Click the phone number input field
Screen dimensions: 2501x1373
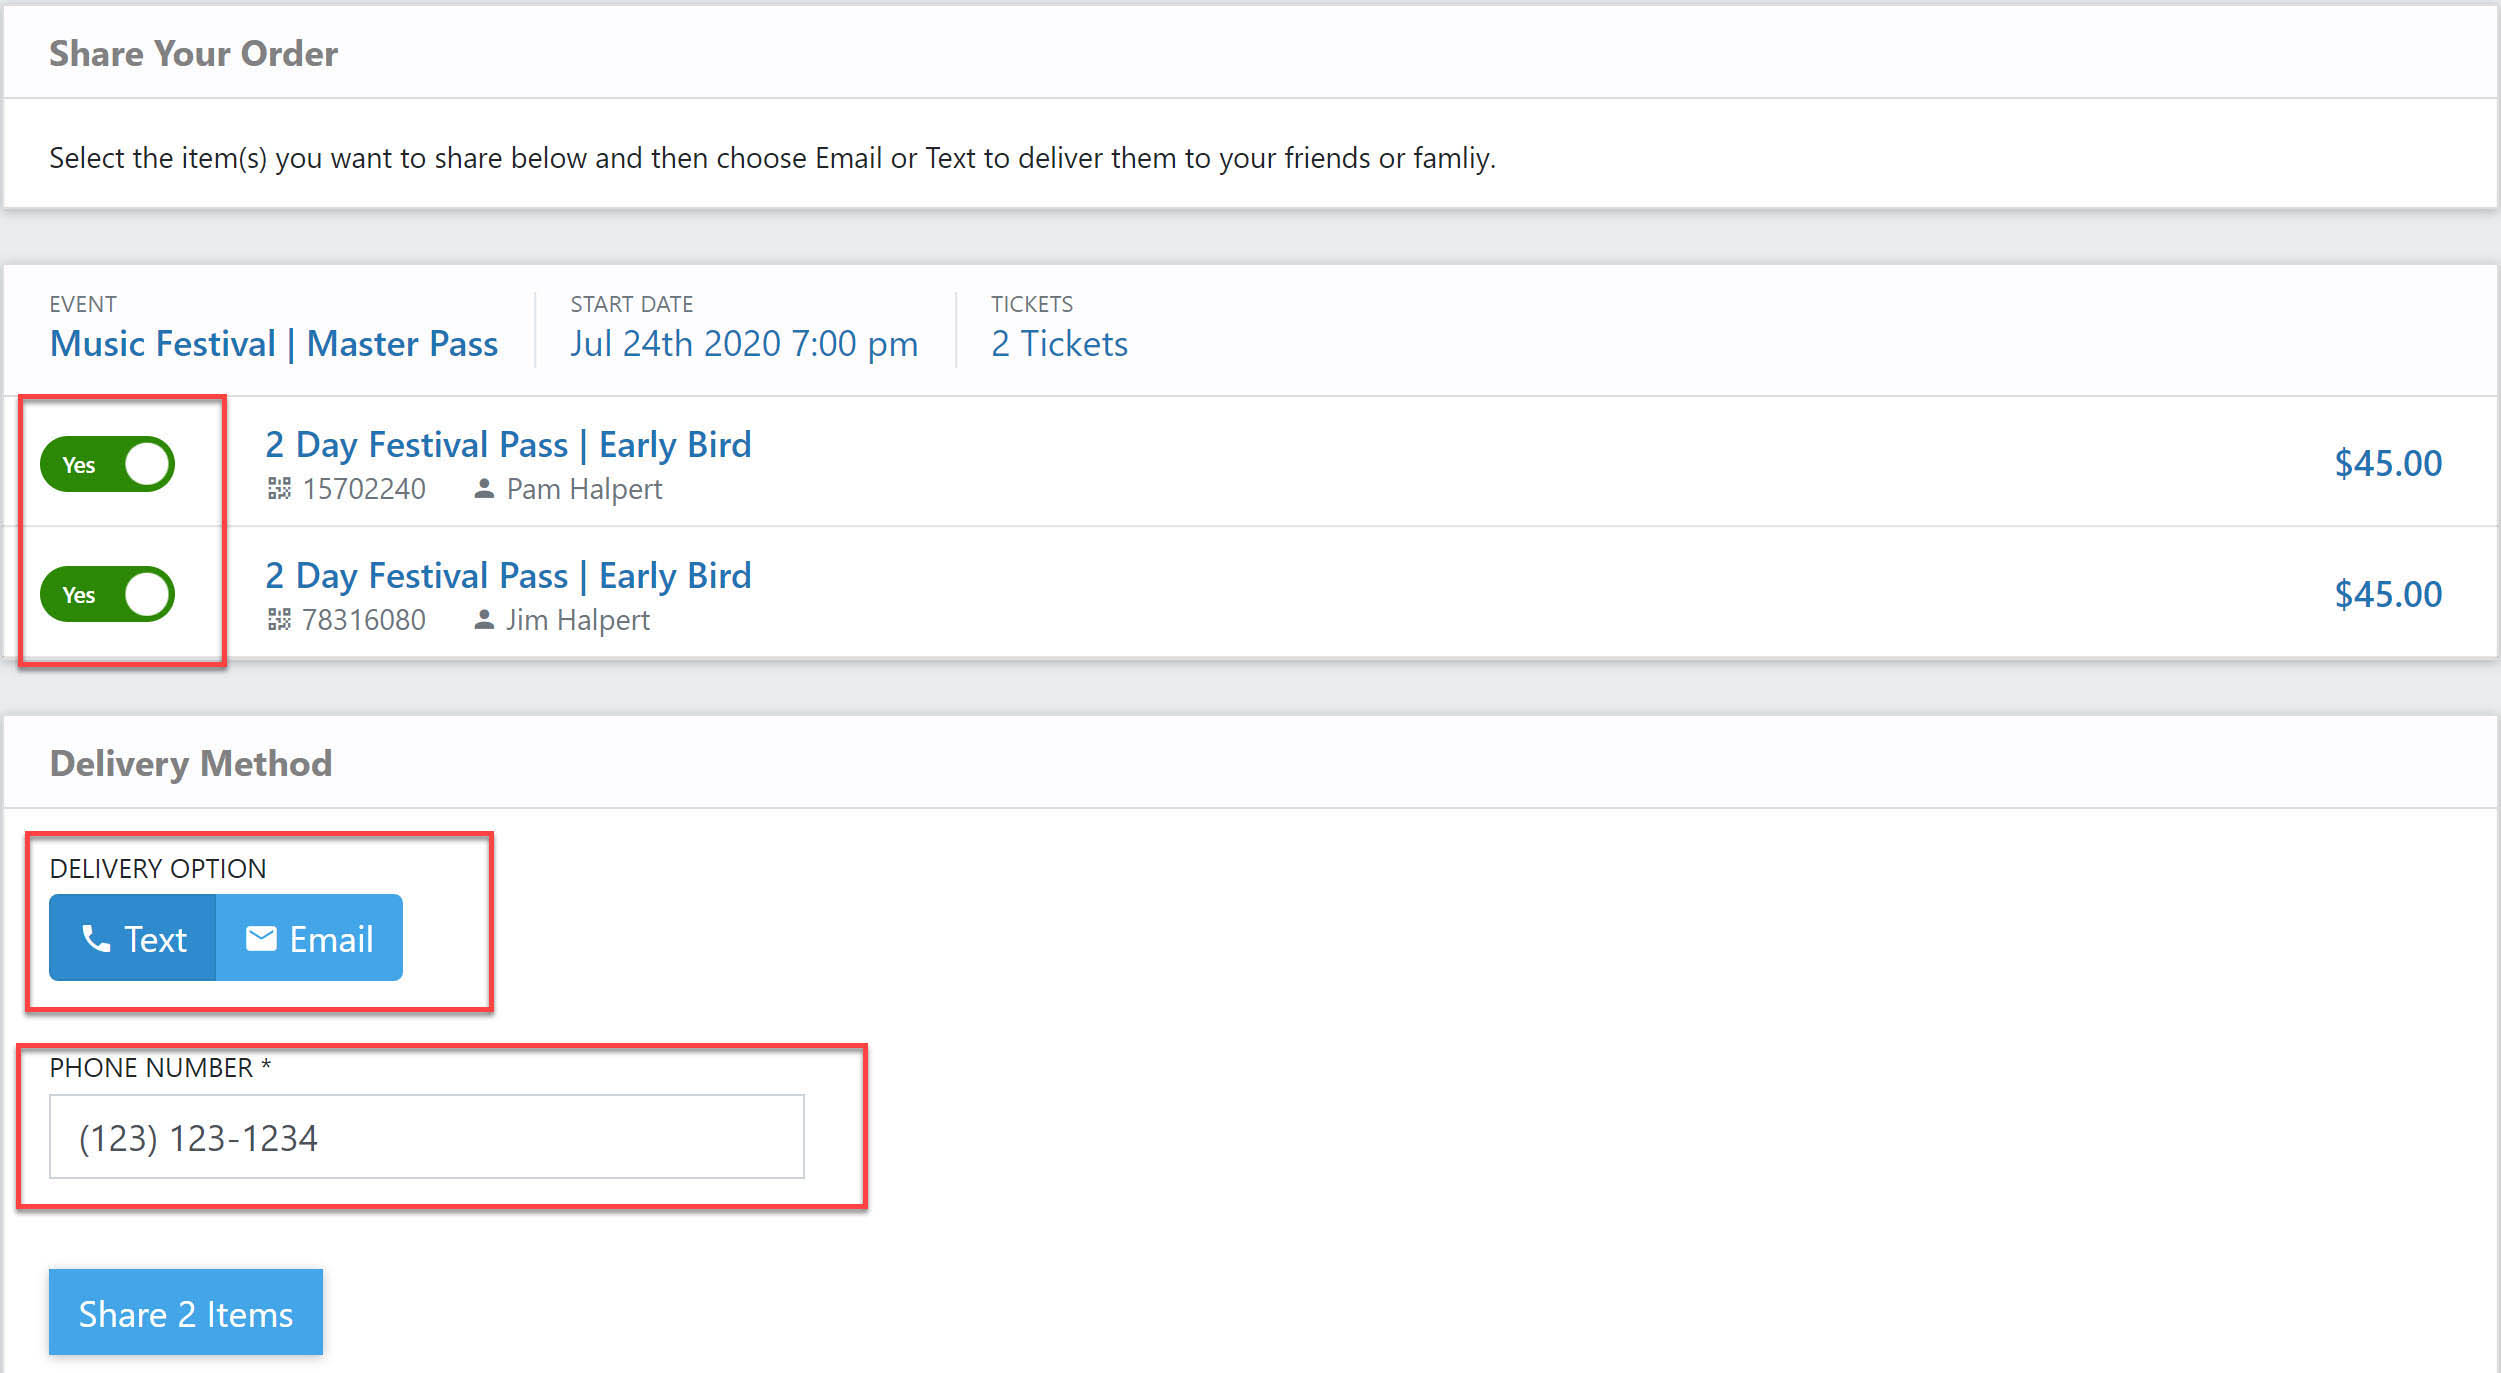[x=426, y=1137]
